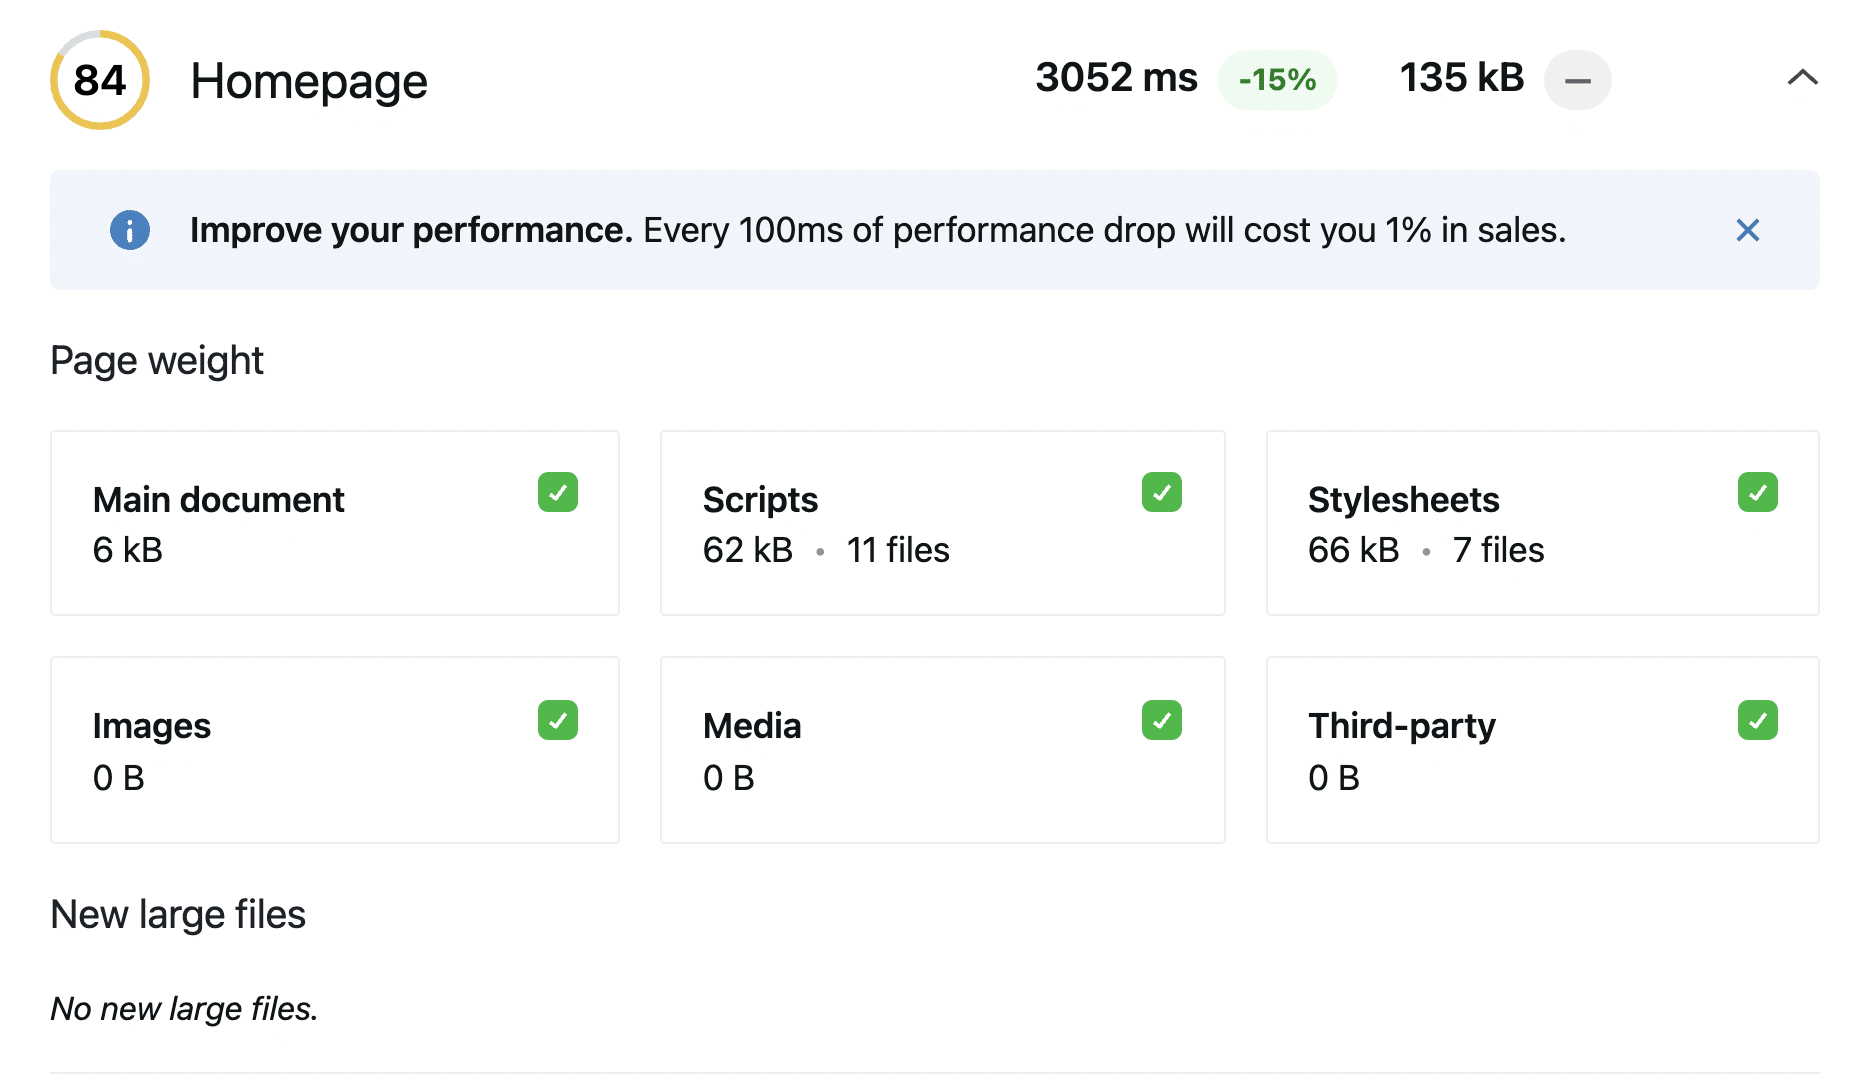This screenshot has height=1074, width=1874.
Task: Click the New large files heading
Action: coord(178,914)
